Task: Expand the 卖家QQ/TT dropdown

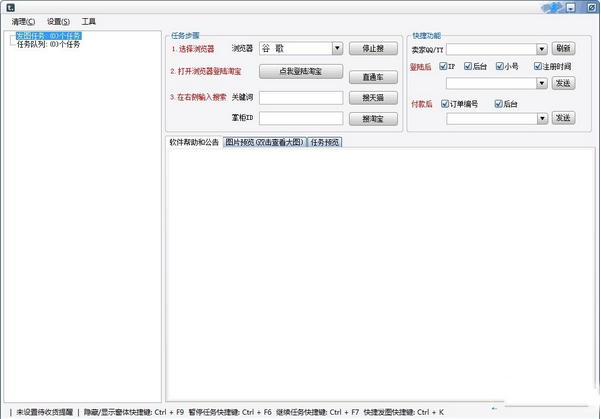Action: [541, 48]
